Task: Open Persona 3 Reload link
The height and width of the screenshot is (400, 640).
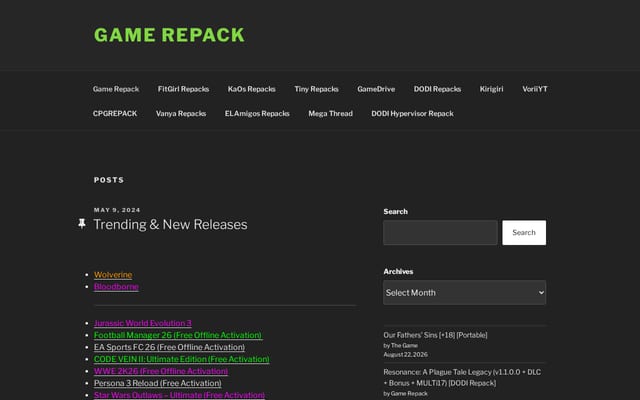Action: (x=158, y=383)
